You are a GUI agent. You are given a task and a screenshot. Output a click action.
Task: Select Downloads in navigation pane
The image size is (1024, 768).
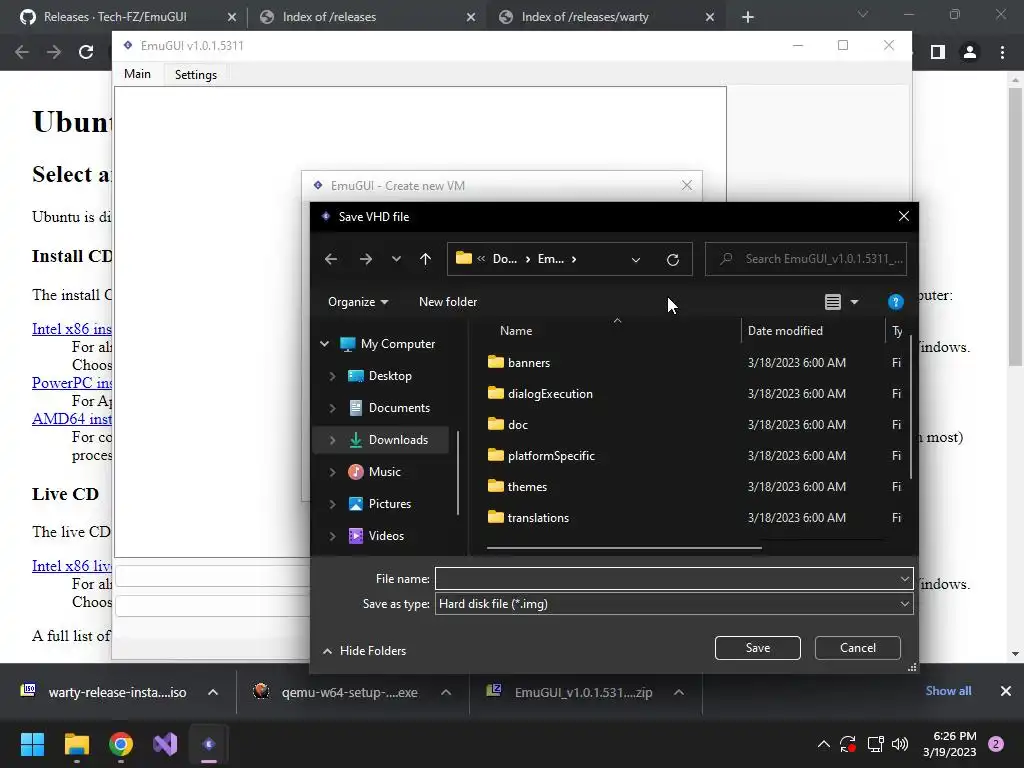click(398, 440)
